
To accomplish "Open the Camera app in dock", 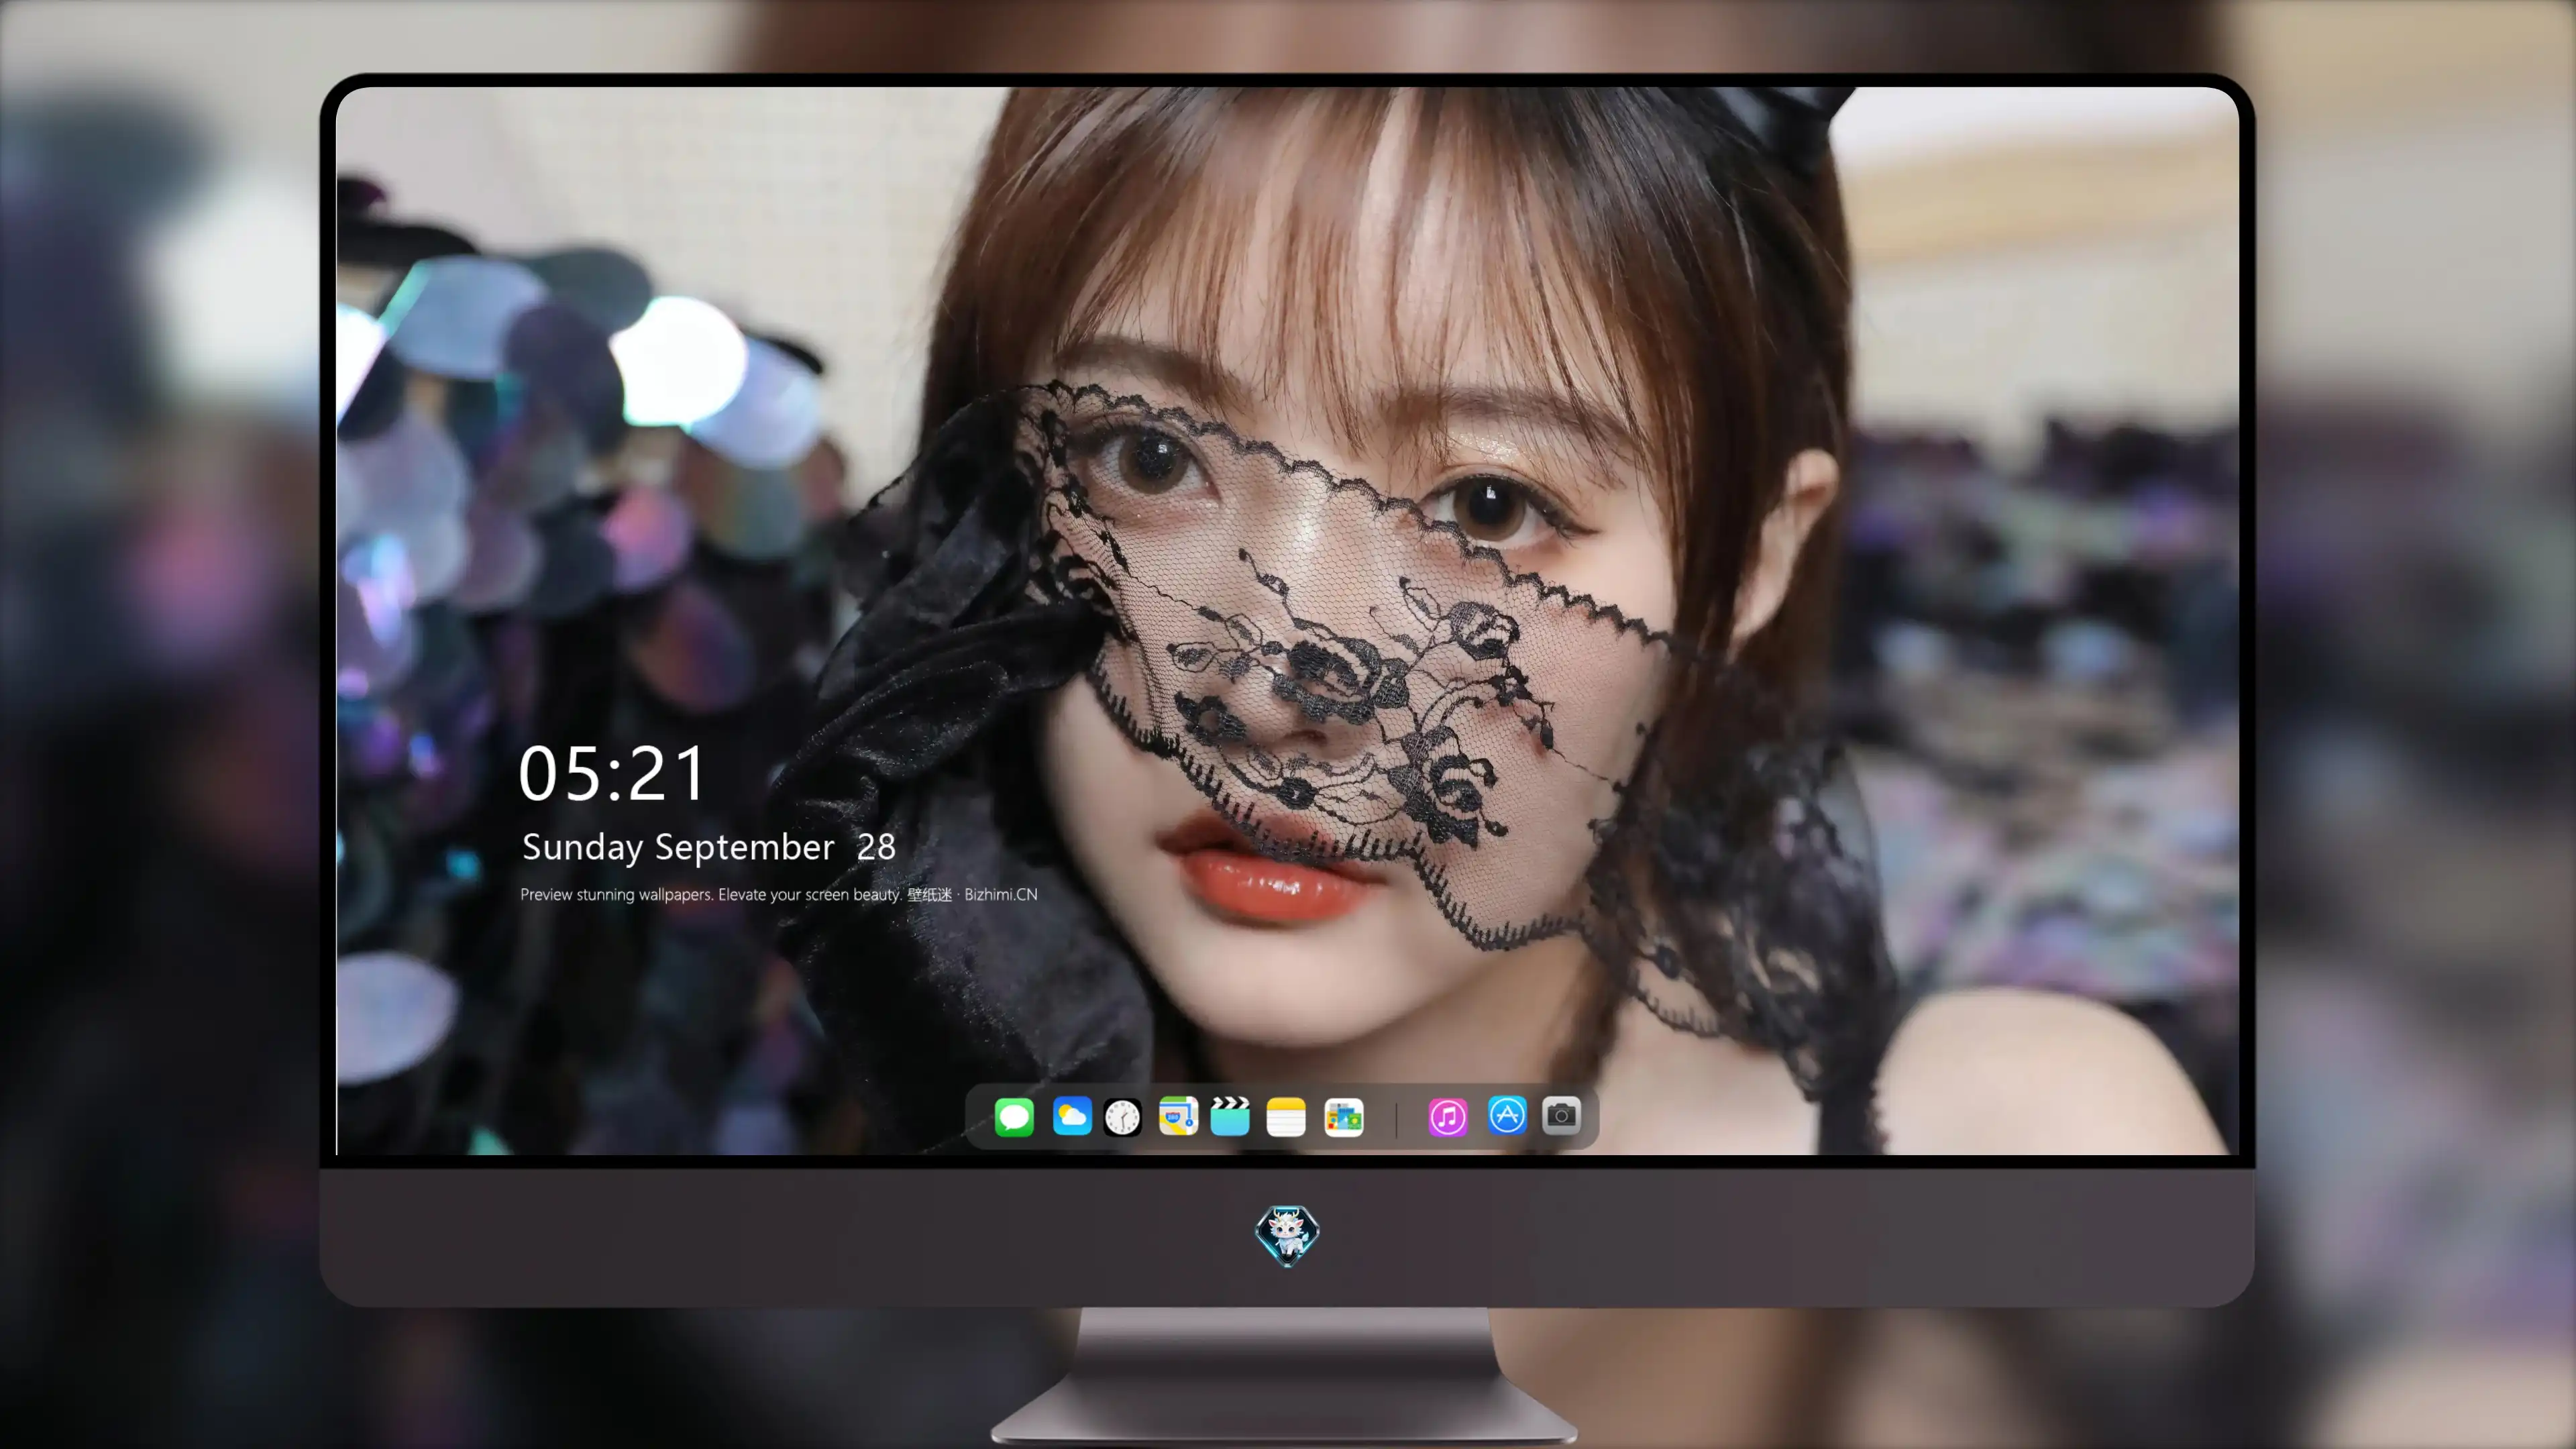I will (1561, 1115).
